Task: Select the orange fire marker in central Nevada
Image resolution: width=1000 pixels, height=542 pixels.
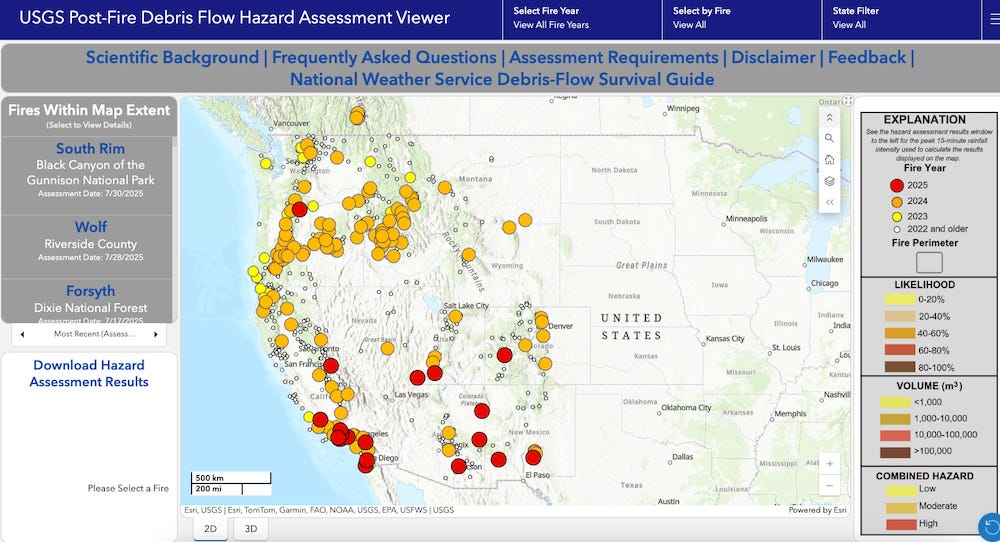Action: click(x=387, y=348)
